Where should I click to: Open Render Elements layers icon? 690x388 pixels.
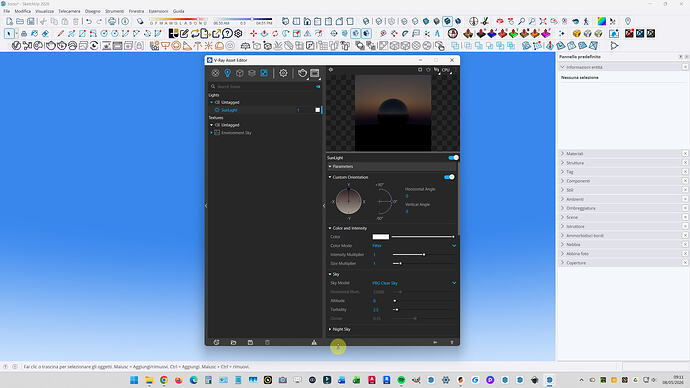point(252,73)
